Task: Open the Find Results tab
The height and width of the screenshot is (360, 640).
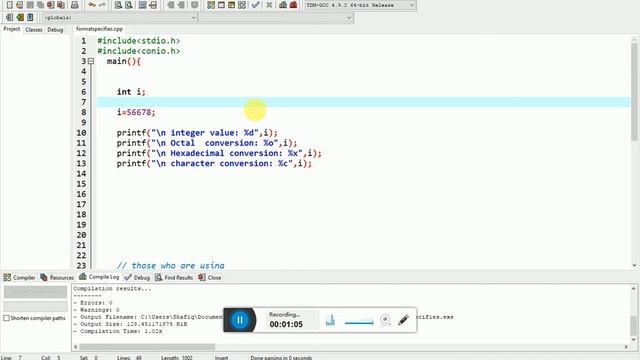Action: point(174,278)
